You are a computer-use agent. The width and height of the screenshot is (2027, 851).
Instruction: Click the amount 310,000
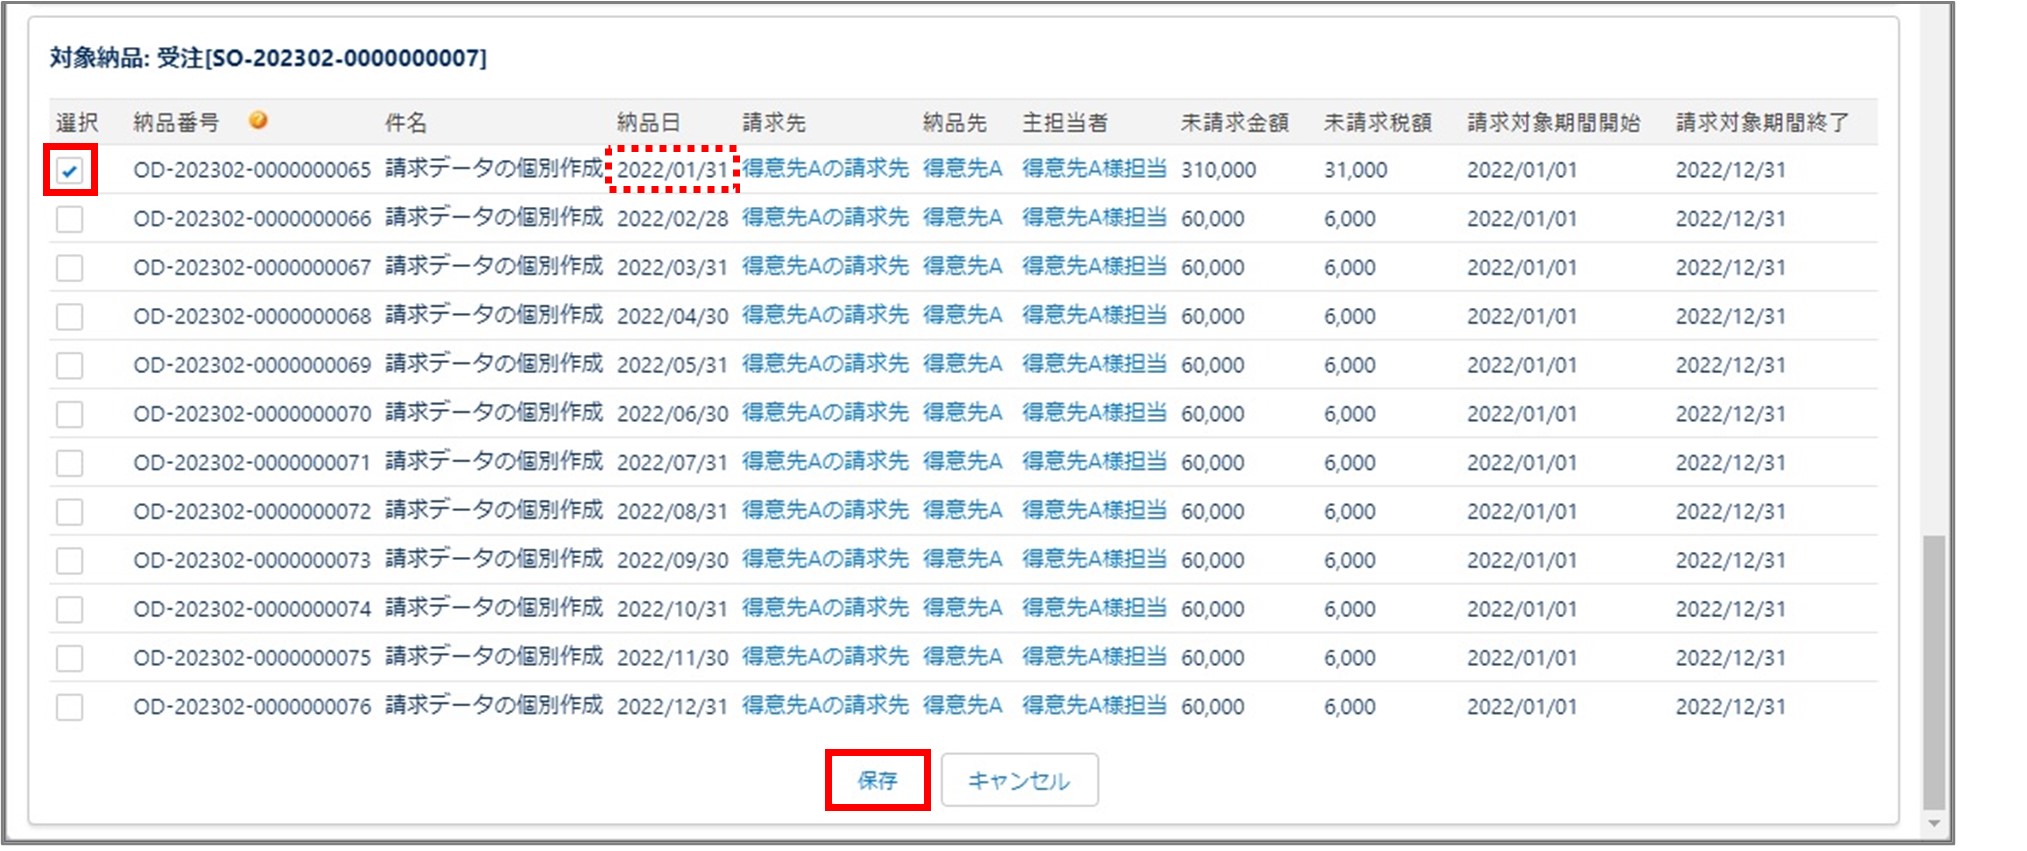point(1218,170)
